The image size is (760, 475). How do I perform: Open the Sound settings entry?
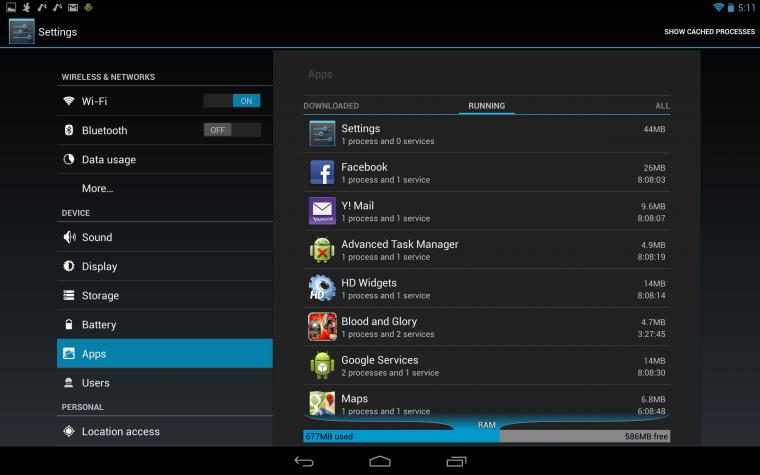point(165,237)
